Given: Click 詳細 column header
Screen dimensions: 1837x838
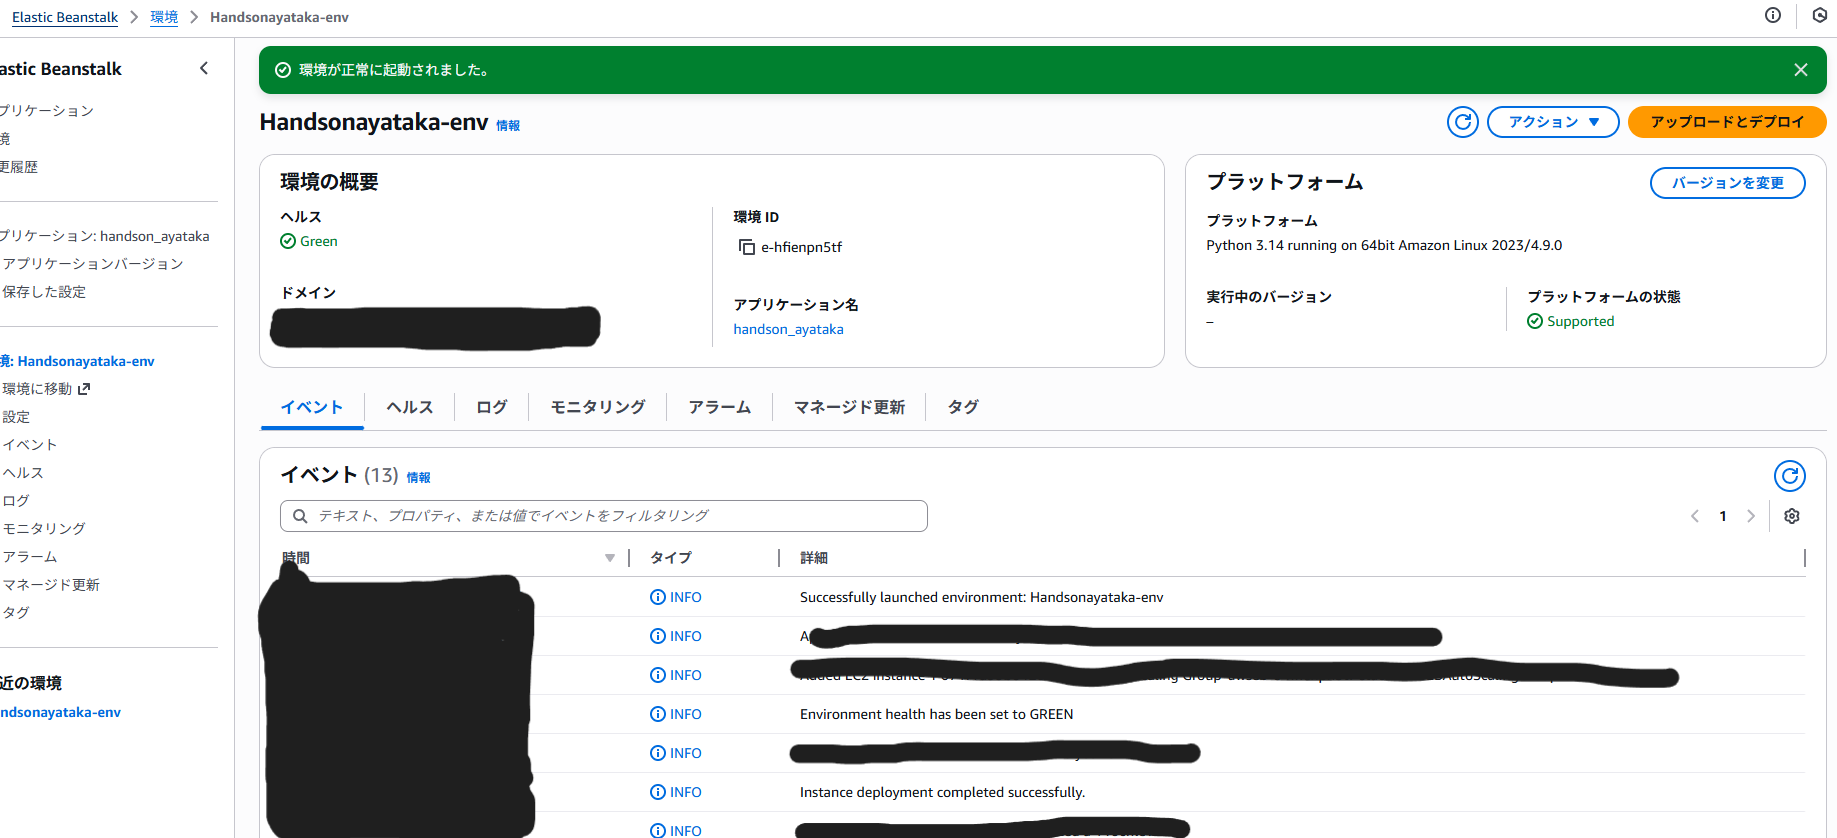Looking at the screenshot, I should (x=814, y=558).
